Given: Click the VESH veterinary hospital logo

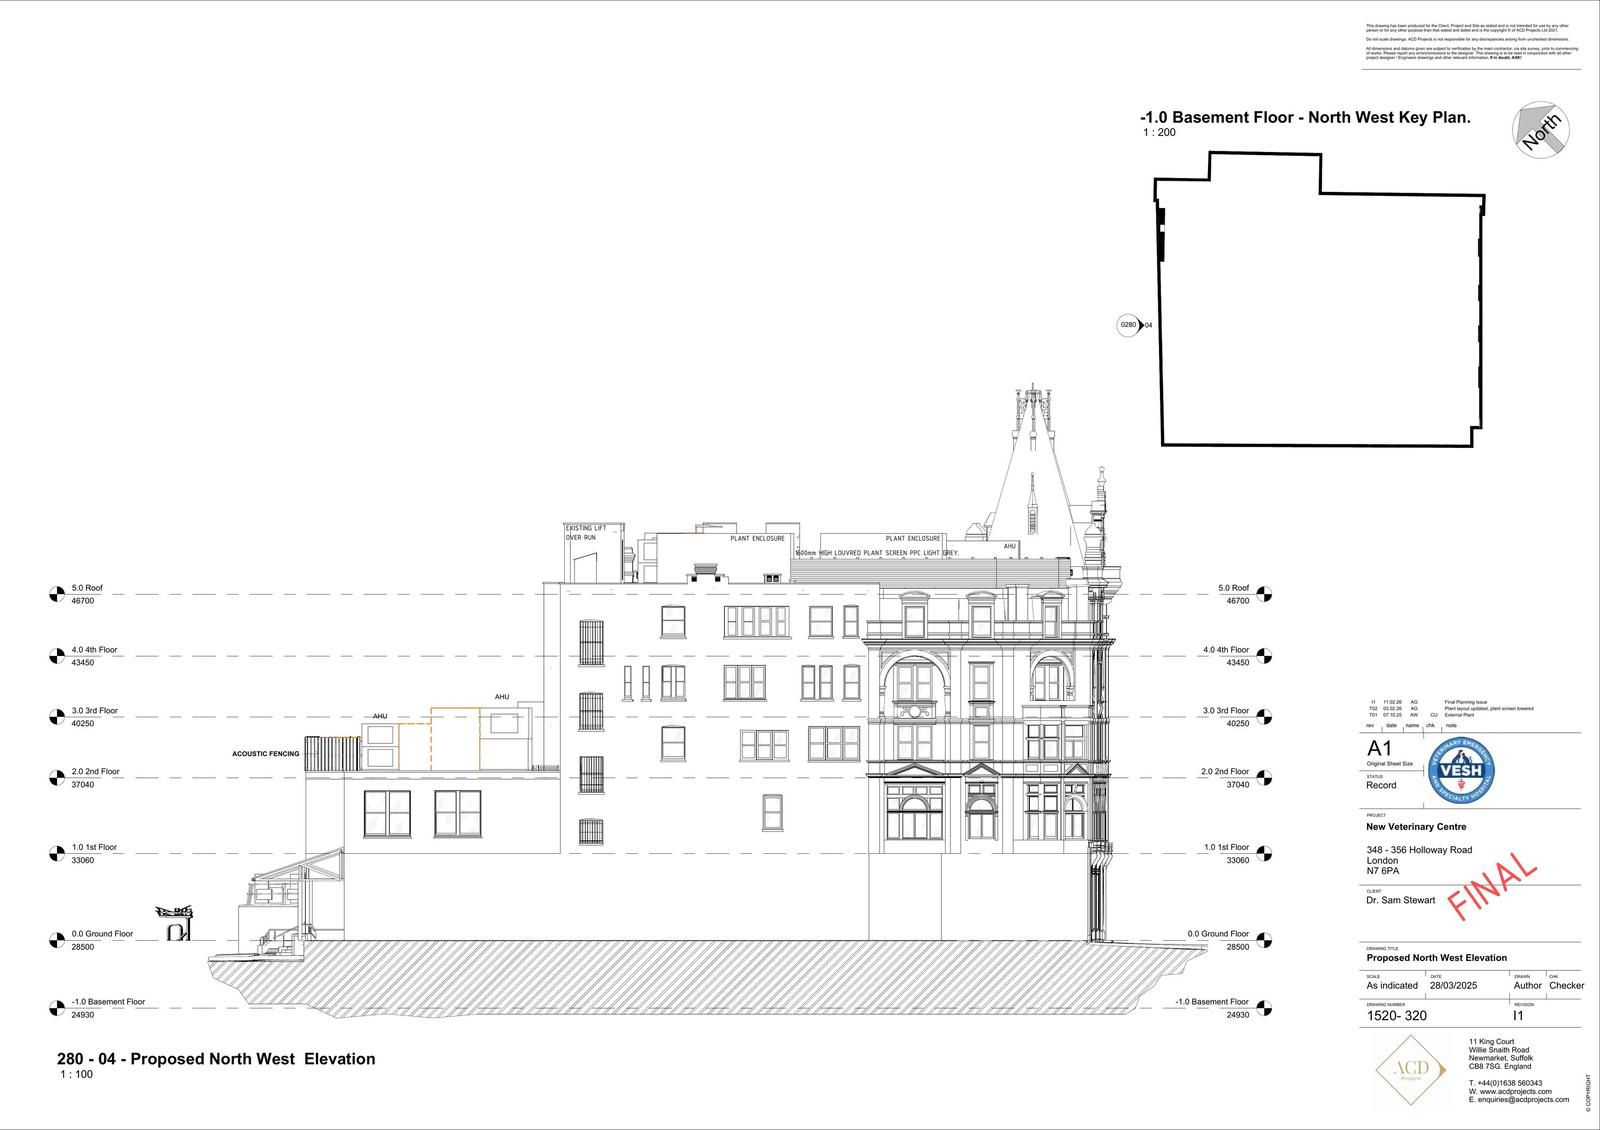Looking at the screenshot, I should tap(1460, 770).
